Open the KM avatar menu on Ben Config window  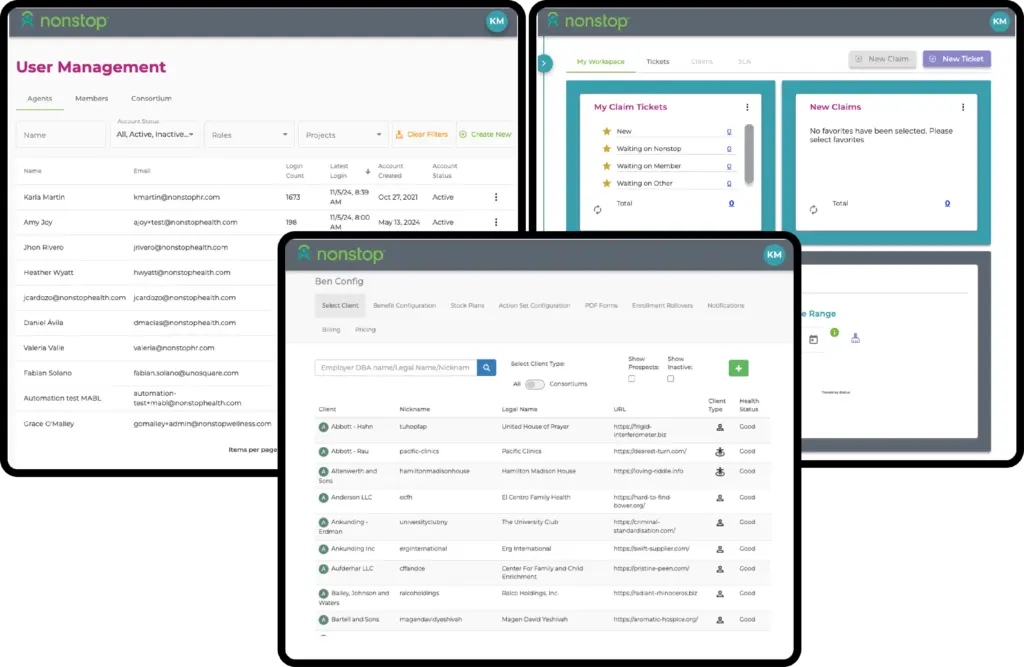774,255
